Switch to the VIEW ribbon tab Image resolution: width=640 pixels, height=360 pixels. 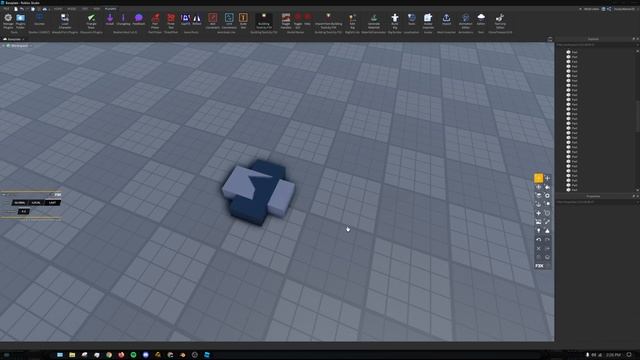pos(97,9)
